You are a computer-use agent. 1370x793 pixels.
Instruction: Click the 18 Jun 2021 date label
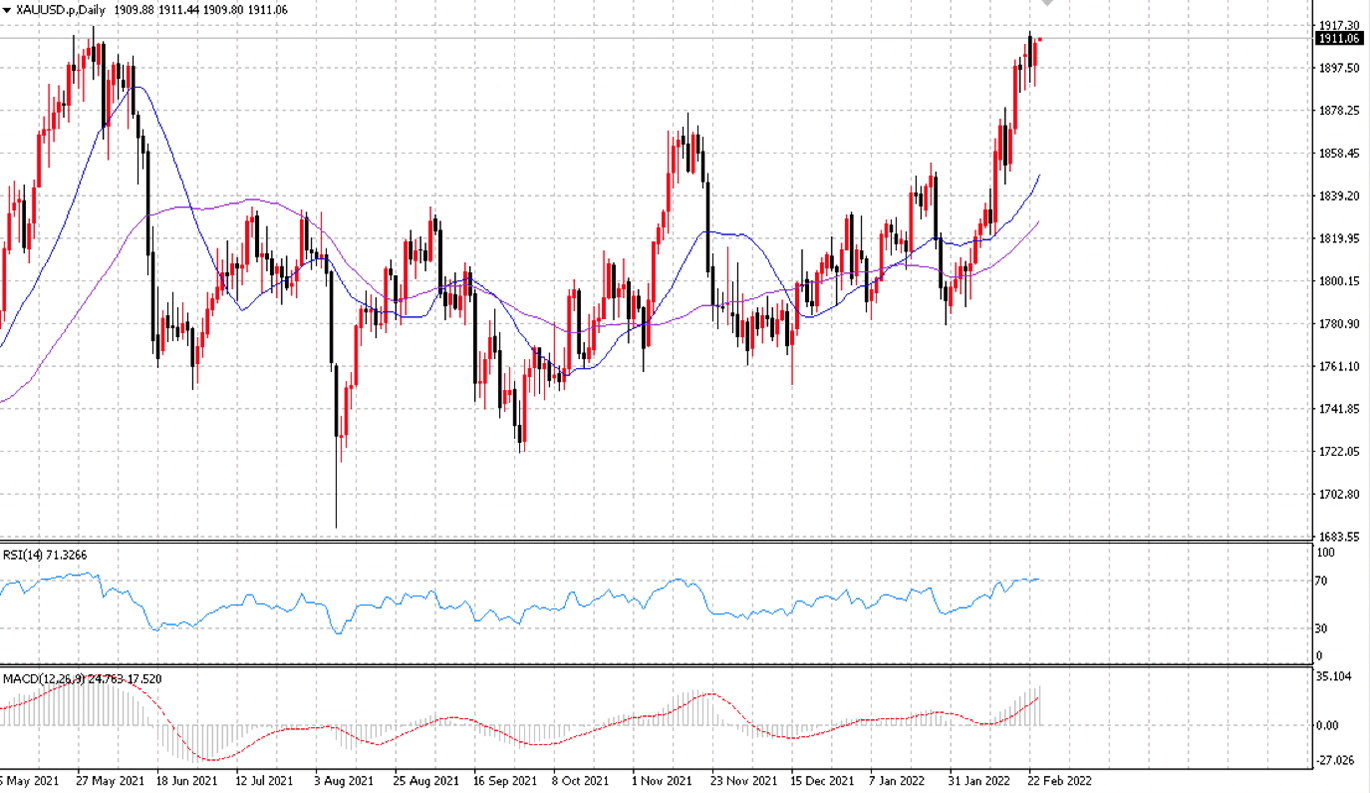click(186, 780)
